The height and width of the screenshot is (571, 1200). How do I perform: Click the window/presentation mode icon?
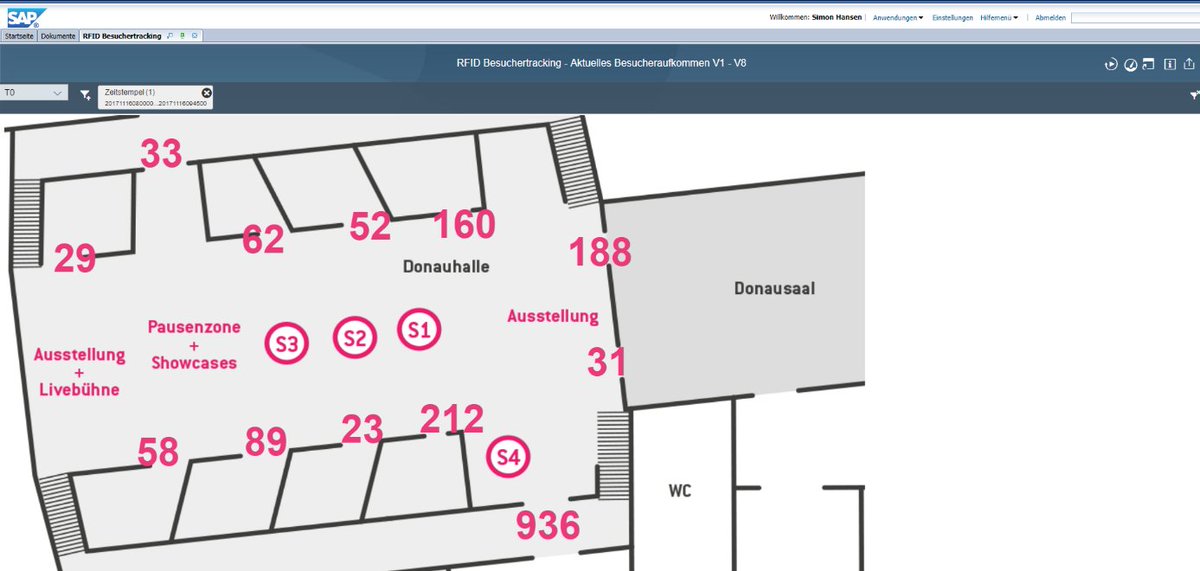tap(1149, 64)
